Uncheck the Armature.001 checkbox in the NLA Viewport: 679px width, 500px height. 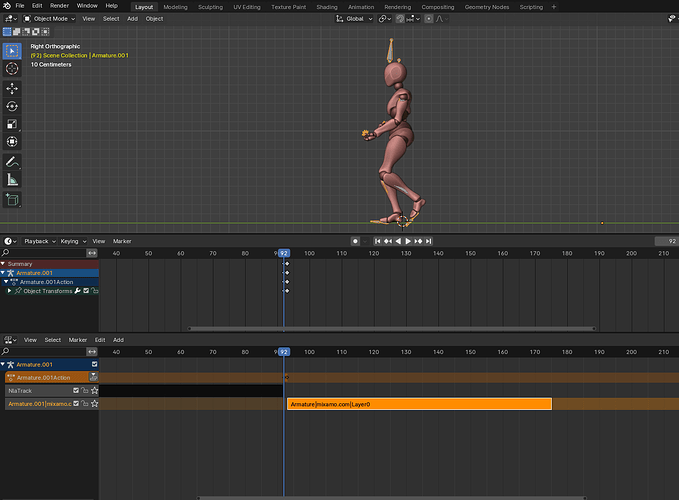click(94, 365)
